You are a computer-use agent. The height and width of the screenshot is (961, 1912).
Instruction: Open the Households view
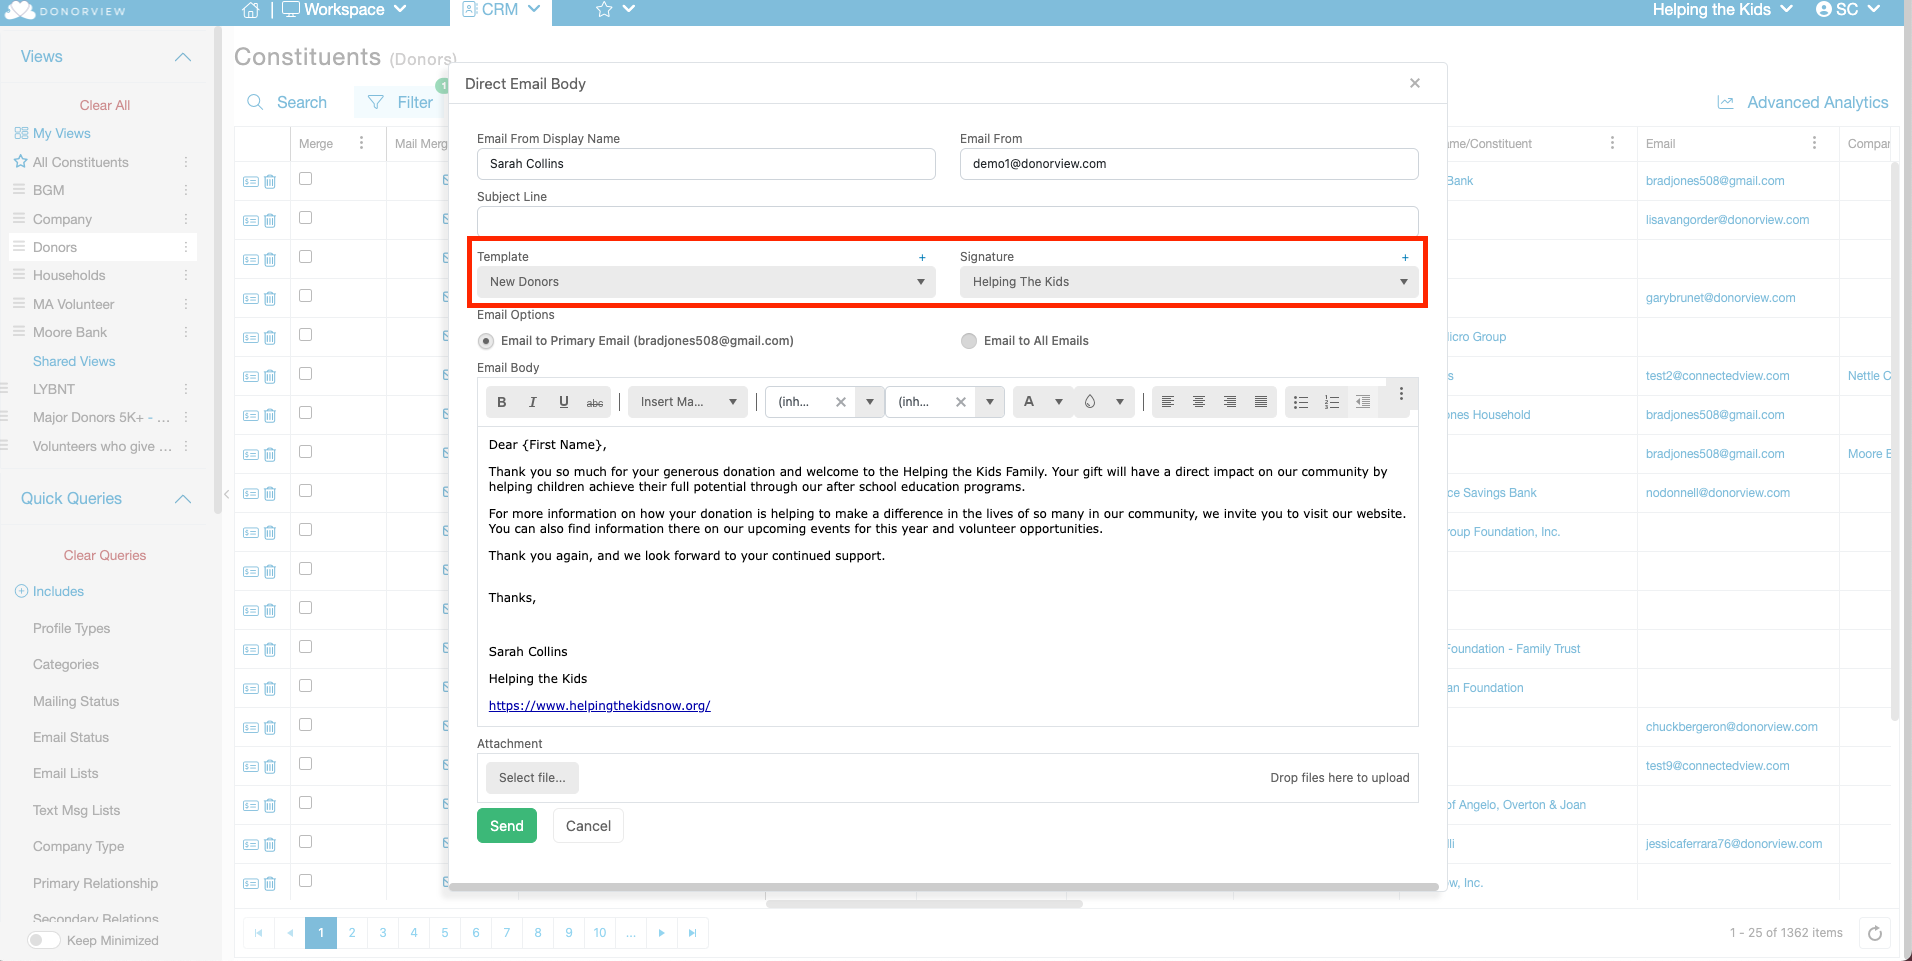[x=69, y=275]
